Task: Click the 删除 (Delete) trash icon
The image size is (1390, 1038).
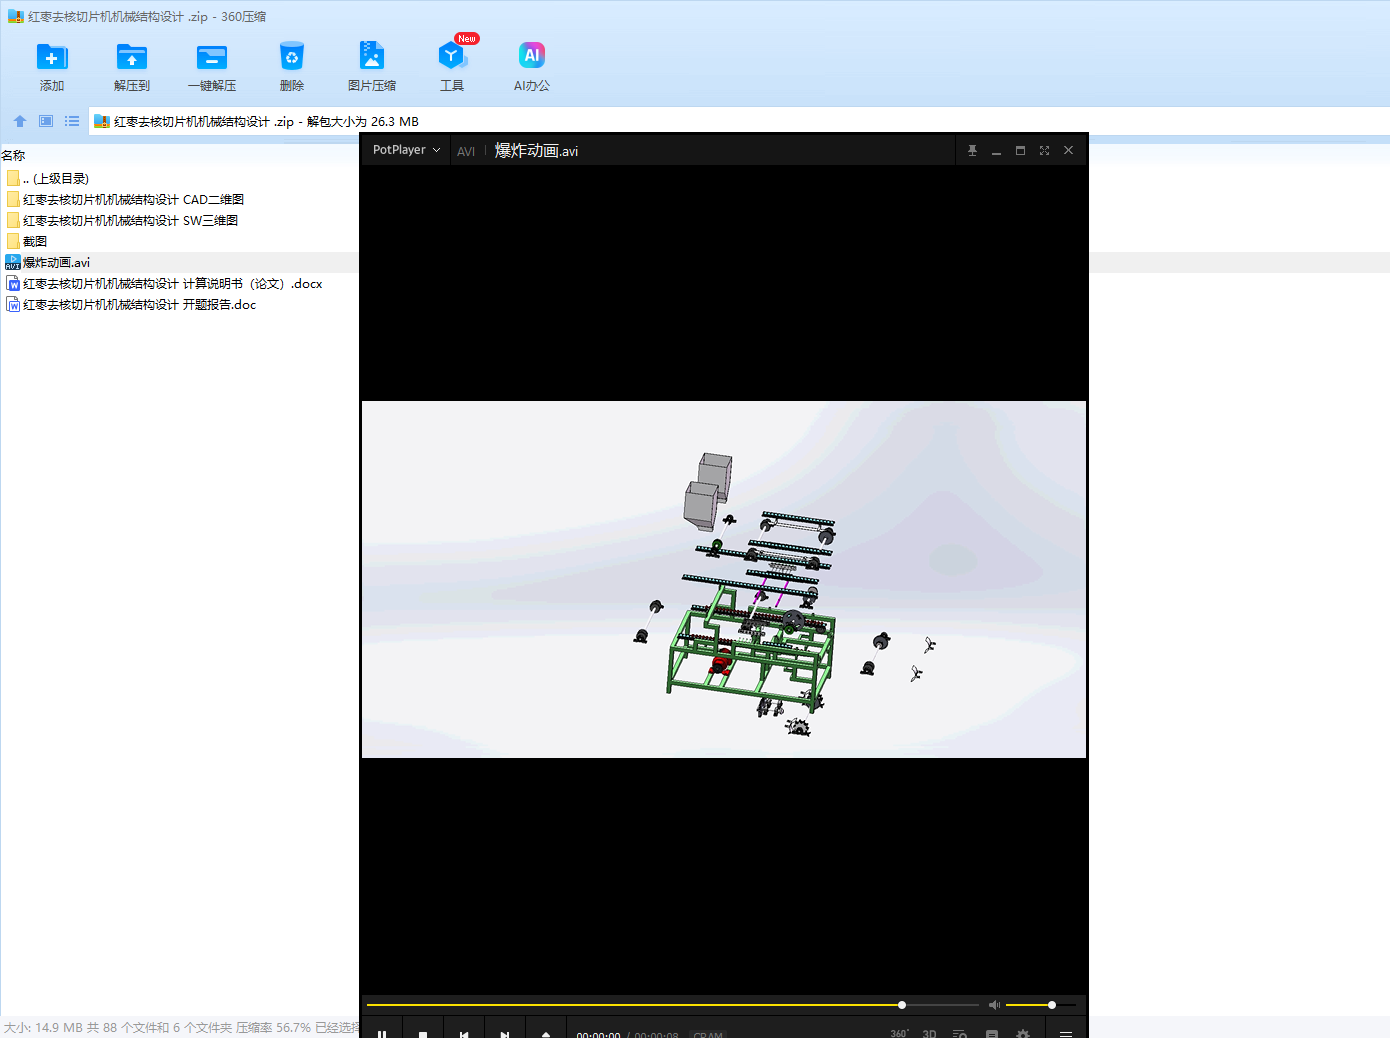Action: [292, 57]
